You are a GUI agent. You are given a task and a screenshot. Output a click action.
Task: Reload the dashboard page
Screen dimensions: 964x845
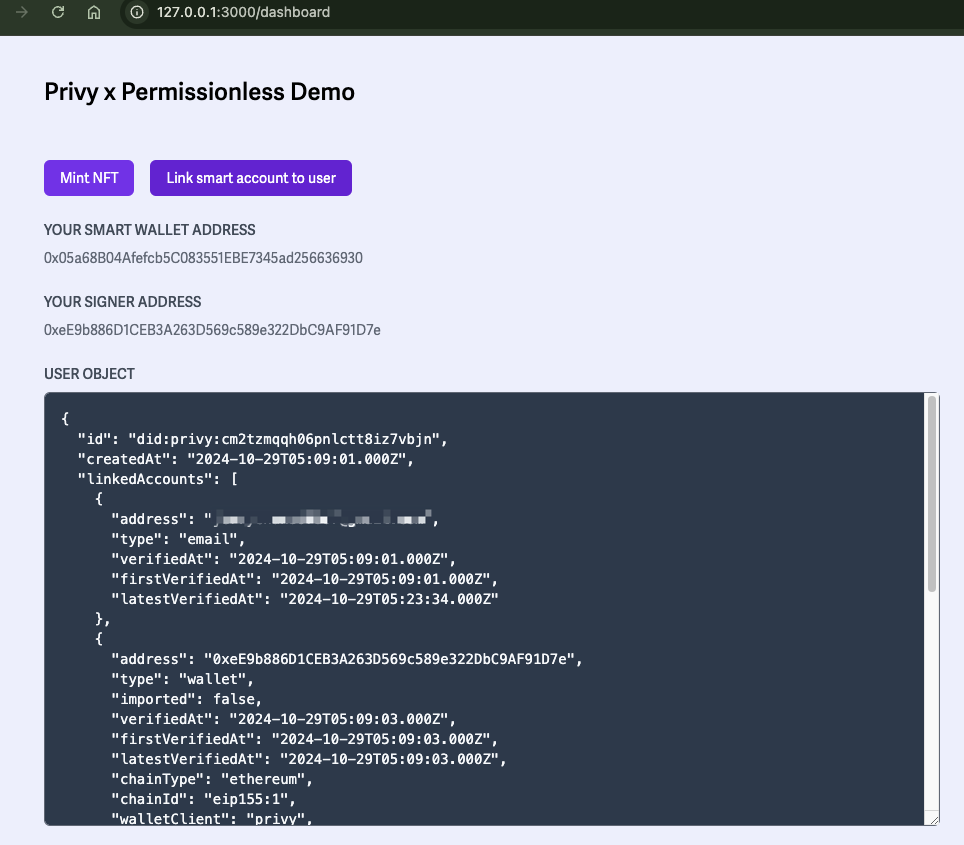tap(58, 12)
